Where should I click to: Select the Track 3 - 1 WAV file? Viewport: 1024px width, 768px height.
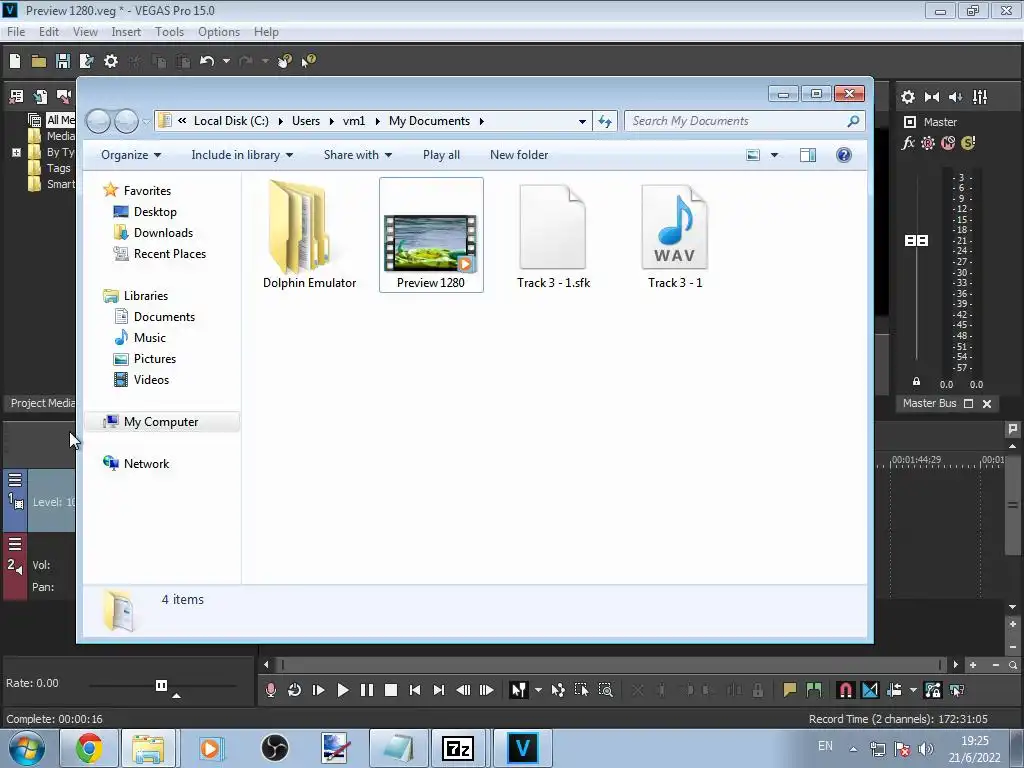click(675, 235)
